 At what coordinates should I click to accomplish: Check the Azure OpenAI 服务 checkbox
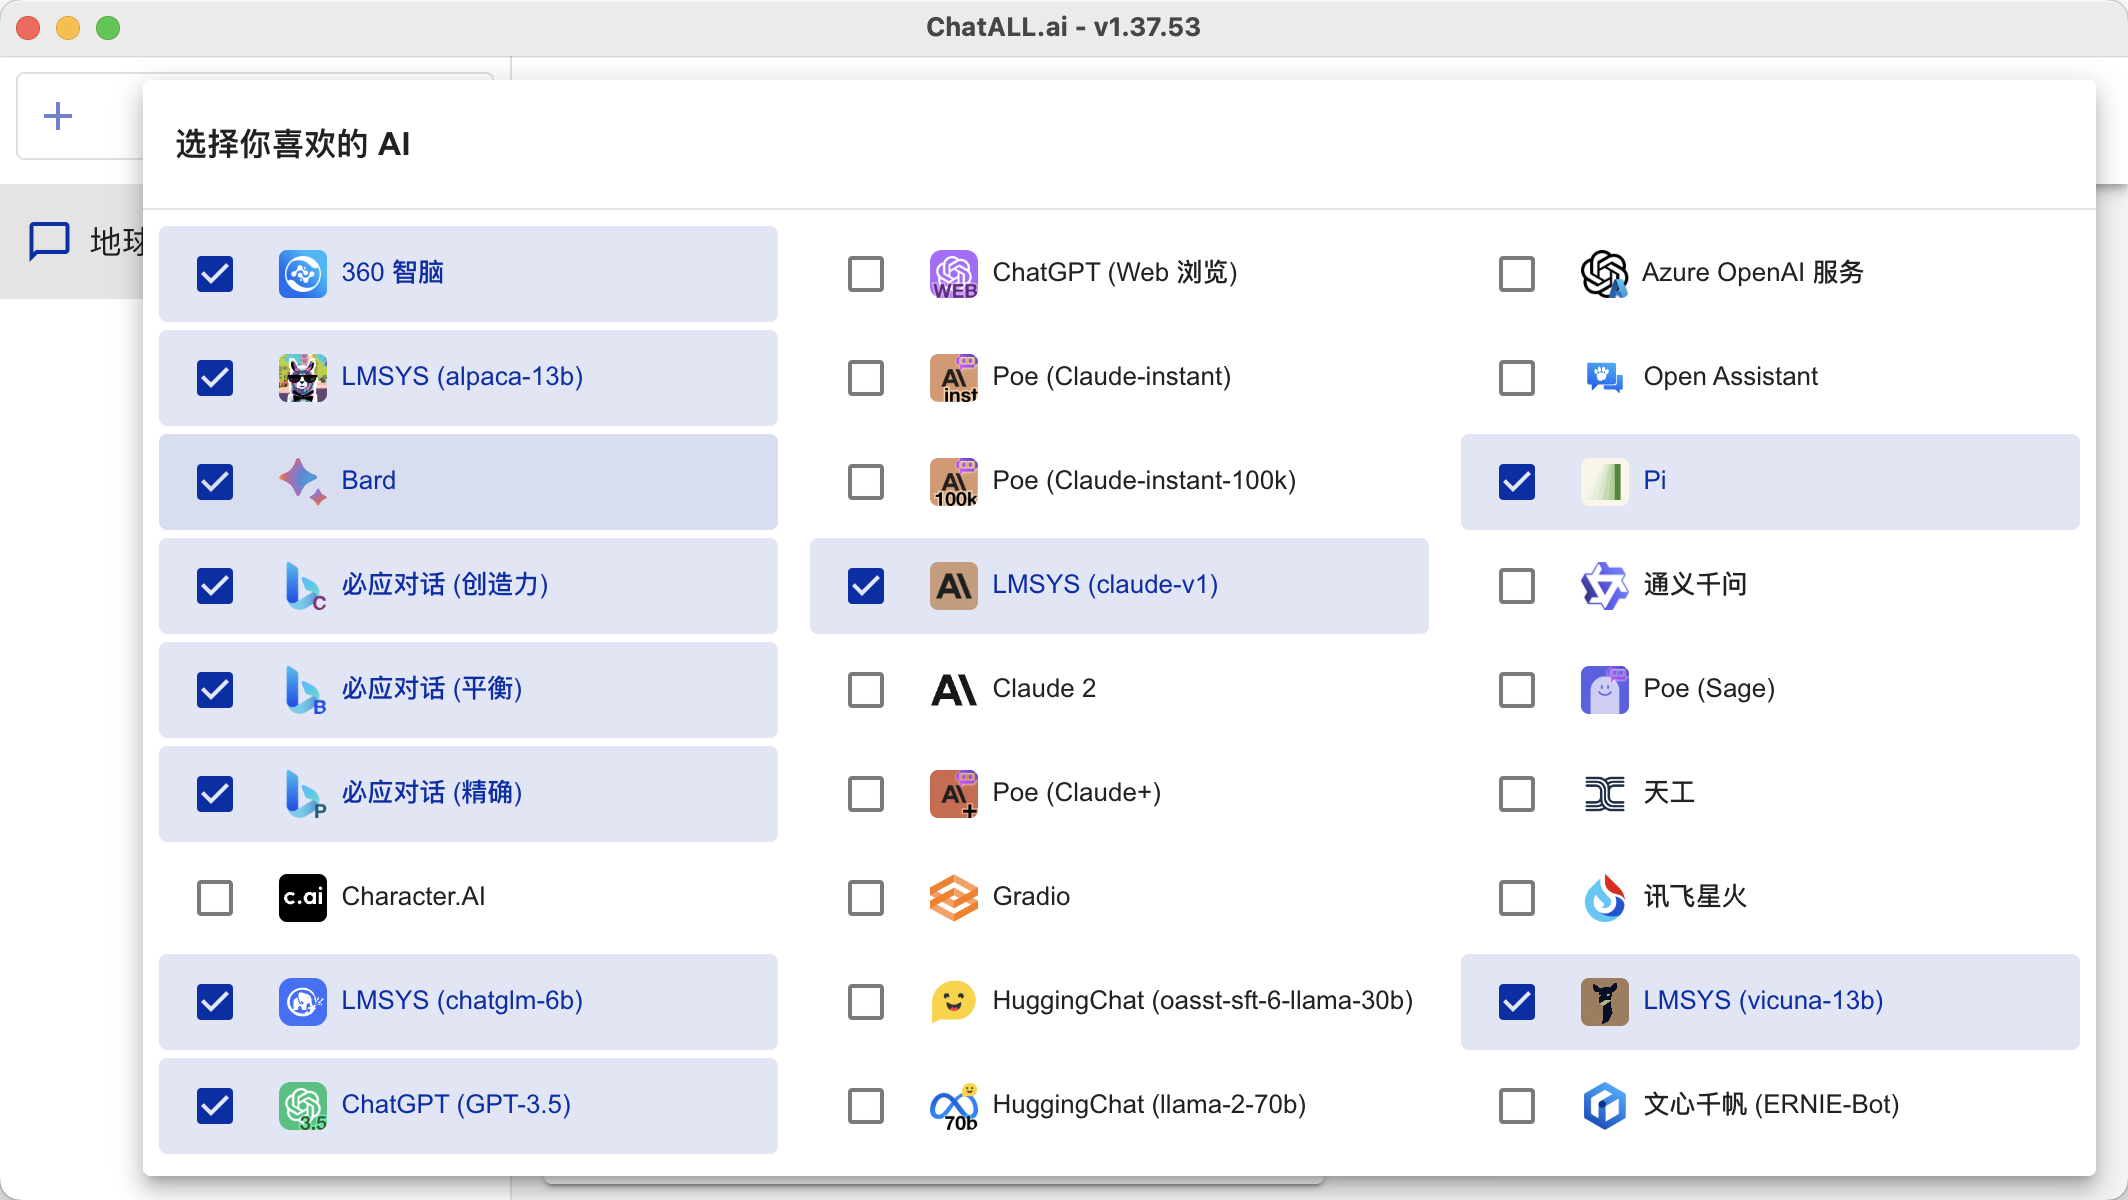[1517, 273]
